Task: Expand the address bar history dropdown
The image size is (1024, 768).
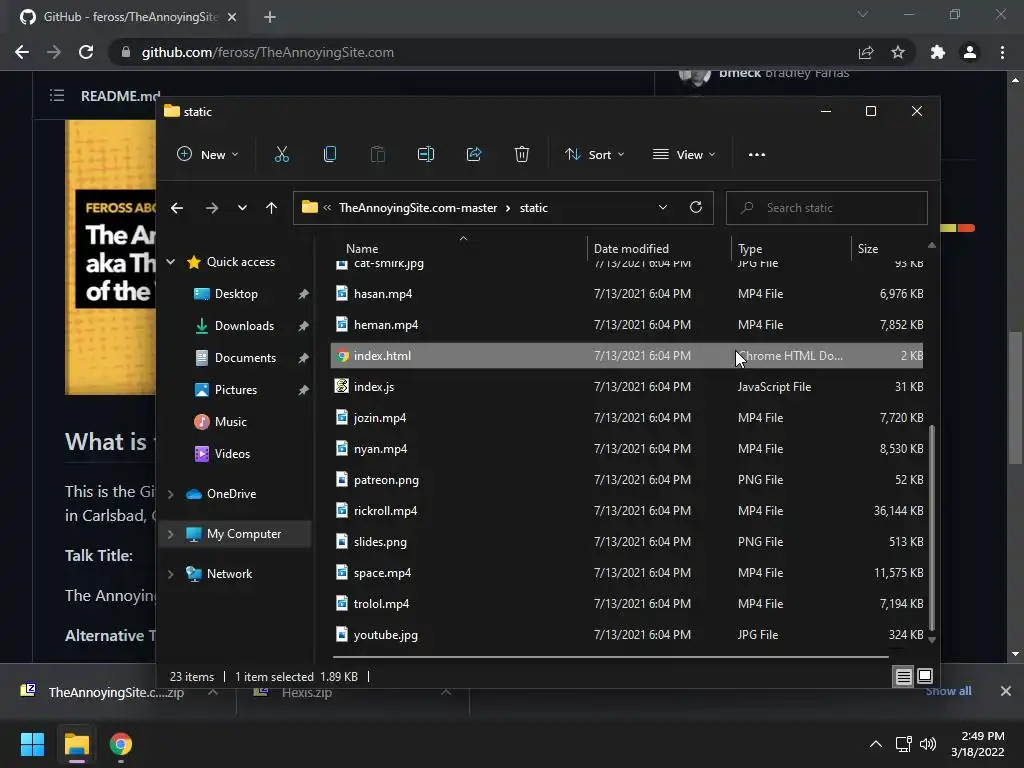Action: point(663,208)
